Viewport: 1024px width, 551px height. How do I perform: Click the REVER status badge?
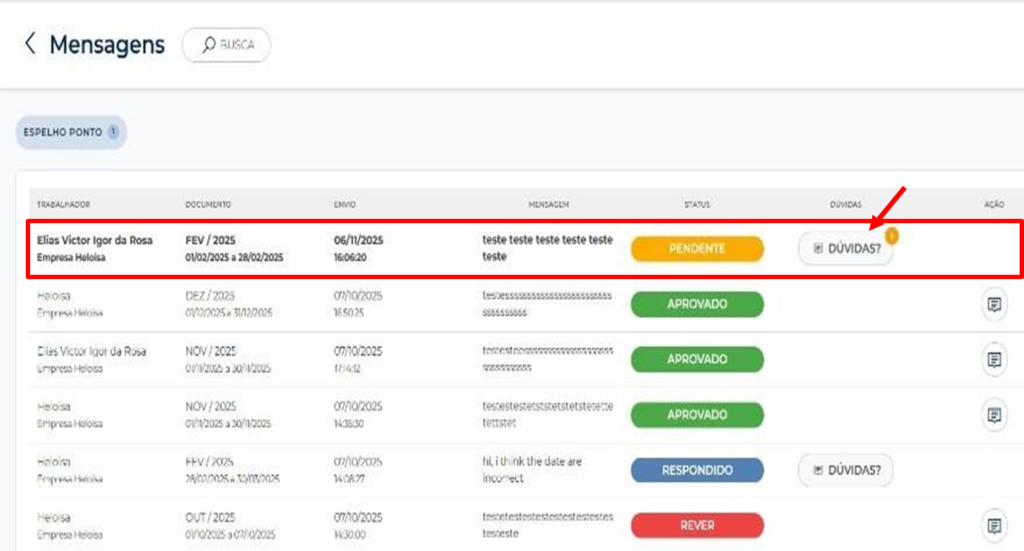click(x=697, y=526)
